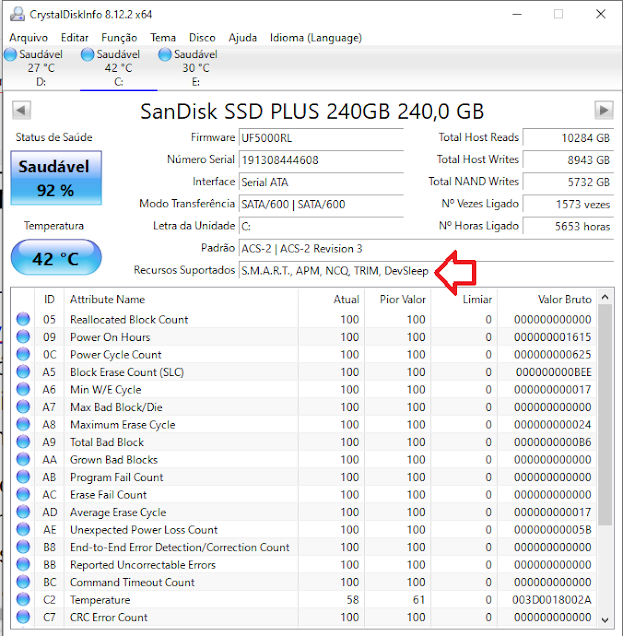The image size is (623, 636).
Task: Click the Limiar column header
Action: 464,299
